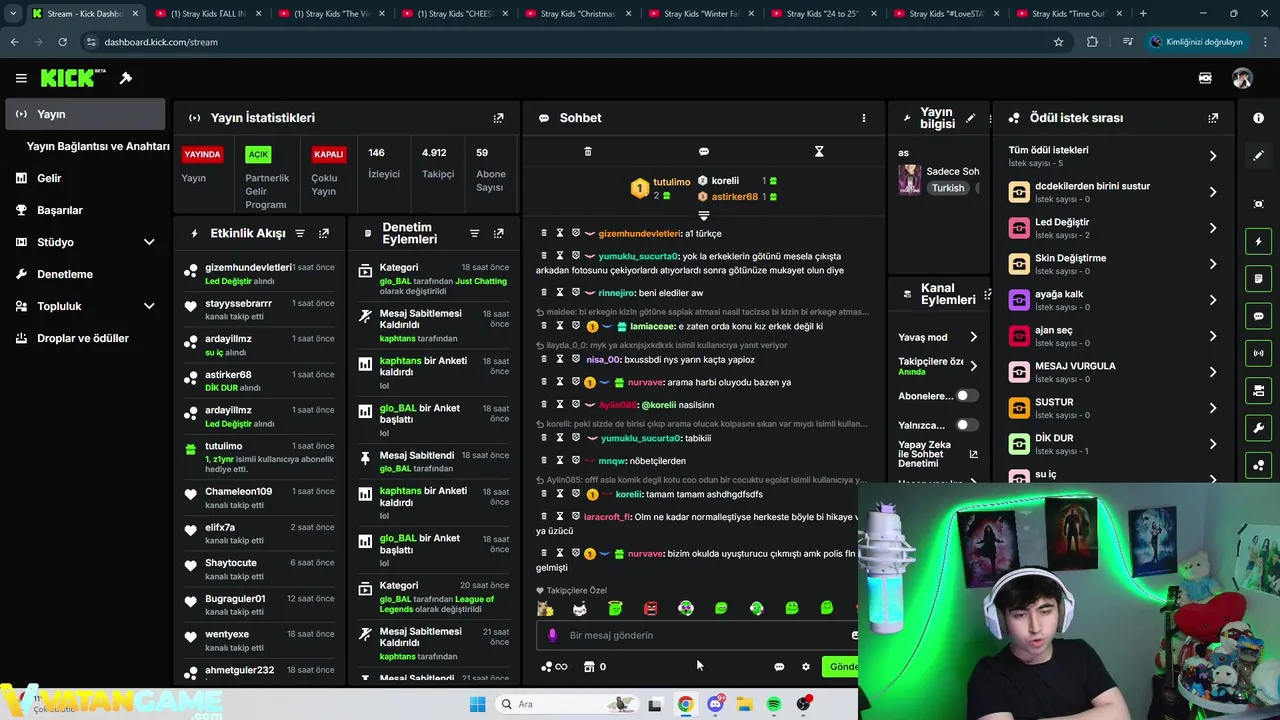Click the pencil edit icon in right sidebar
Screen dimensions: 1280x720
tap(1259, 156)
